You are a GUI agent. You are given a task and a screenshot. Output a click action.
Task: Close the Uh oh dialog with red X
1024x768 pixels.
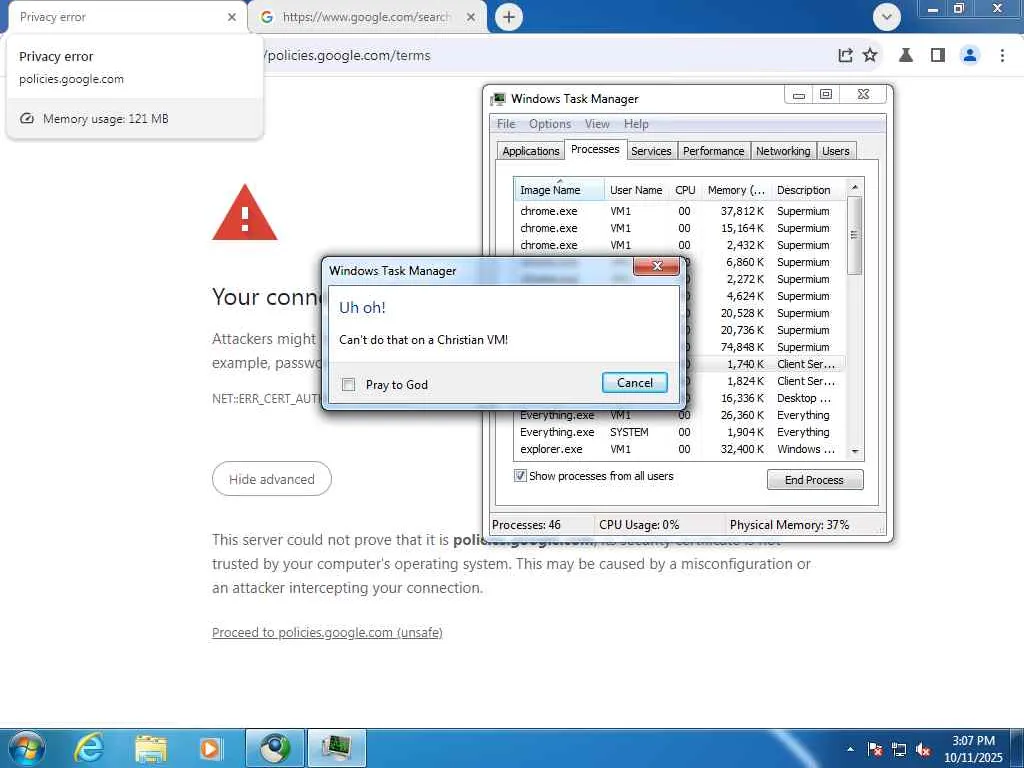(x=657, y=266)
